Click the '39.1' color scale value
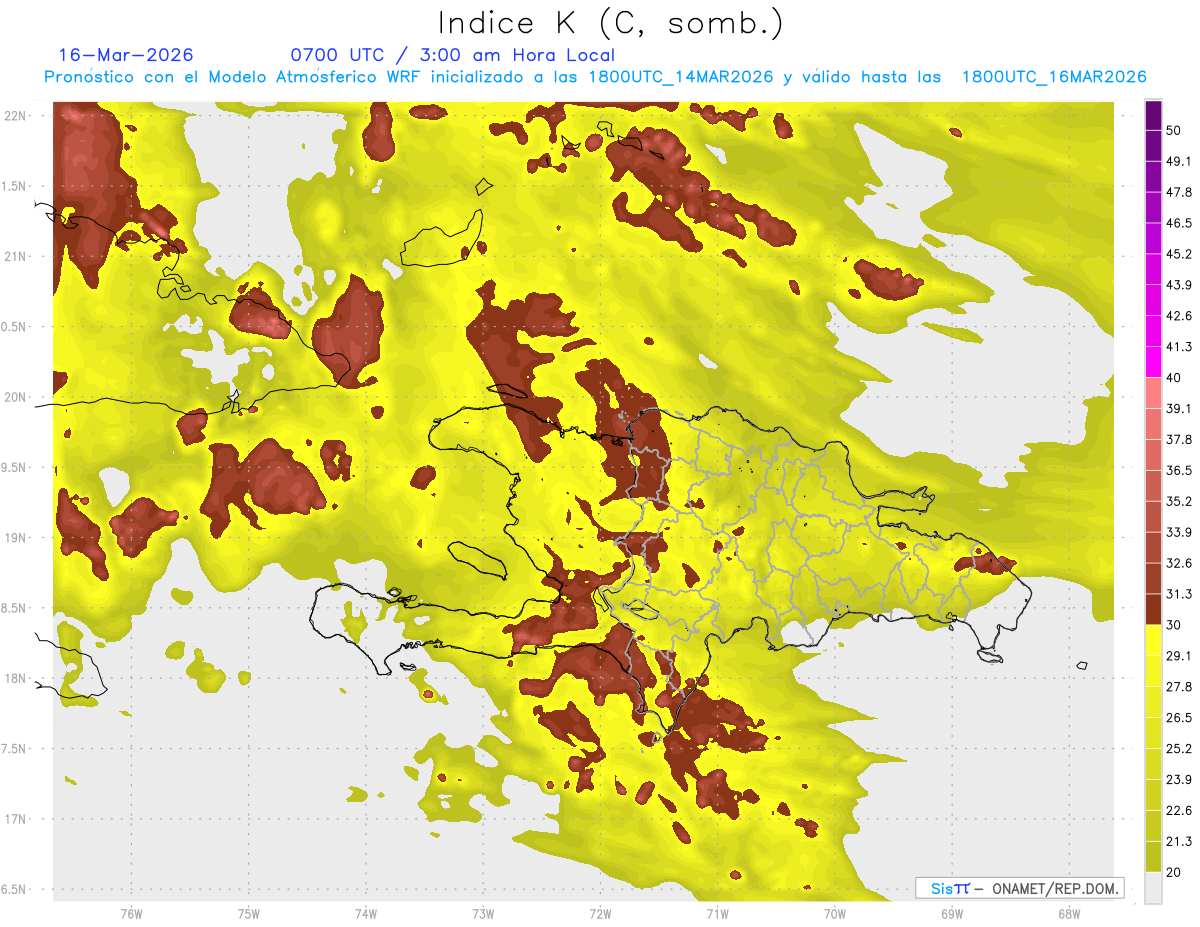This screenshot has height=927, width=1200. (x=1179, y=408)
